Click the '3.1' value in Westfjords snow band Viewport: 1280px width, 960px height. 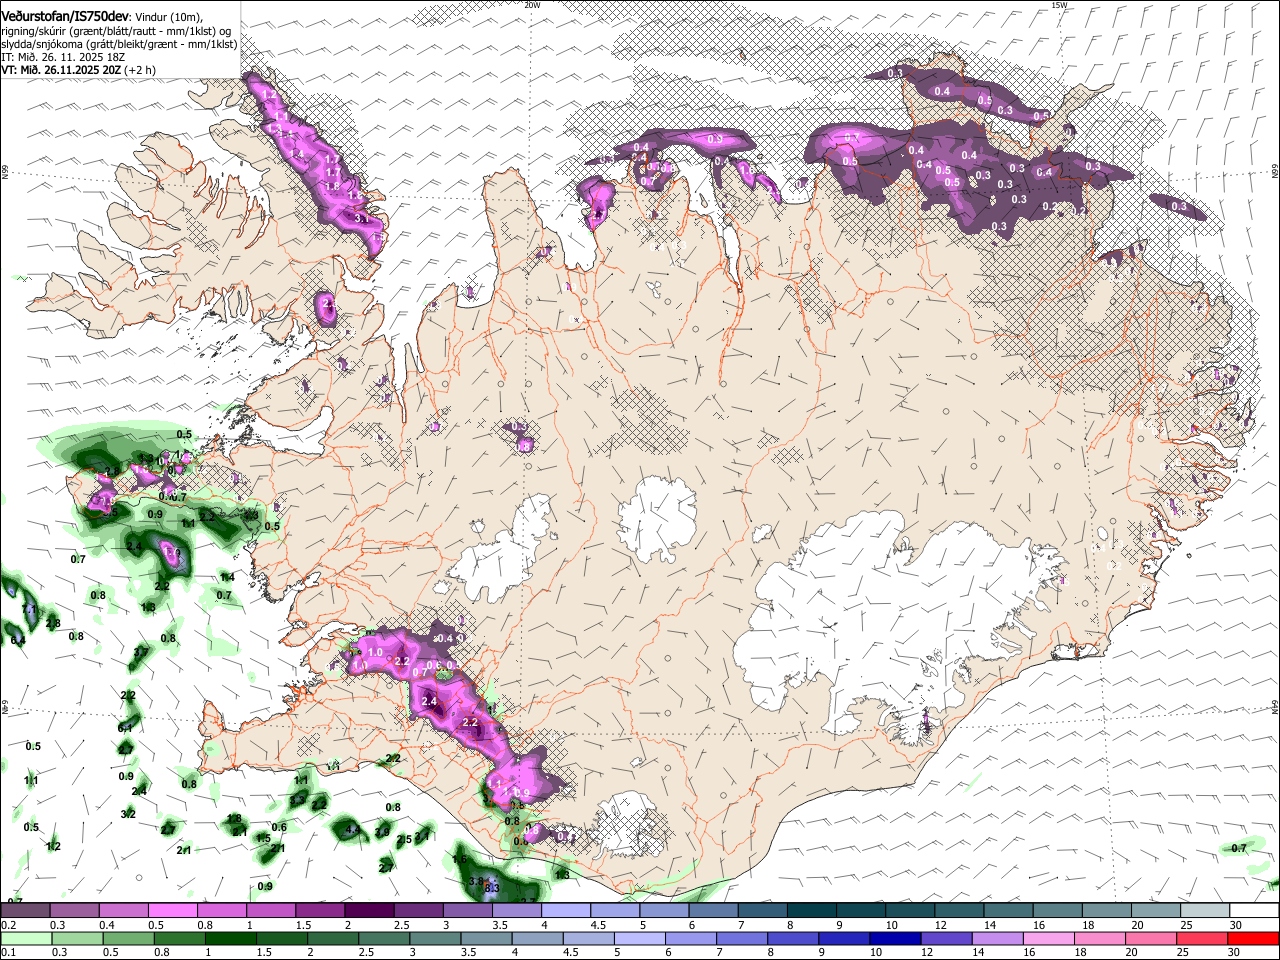coord(361,218)
